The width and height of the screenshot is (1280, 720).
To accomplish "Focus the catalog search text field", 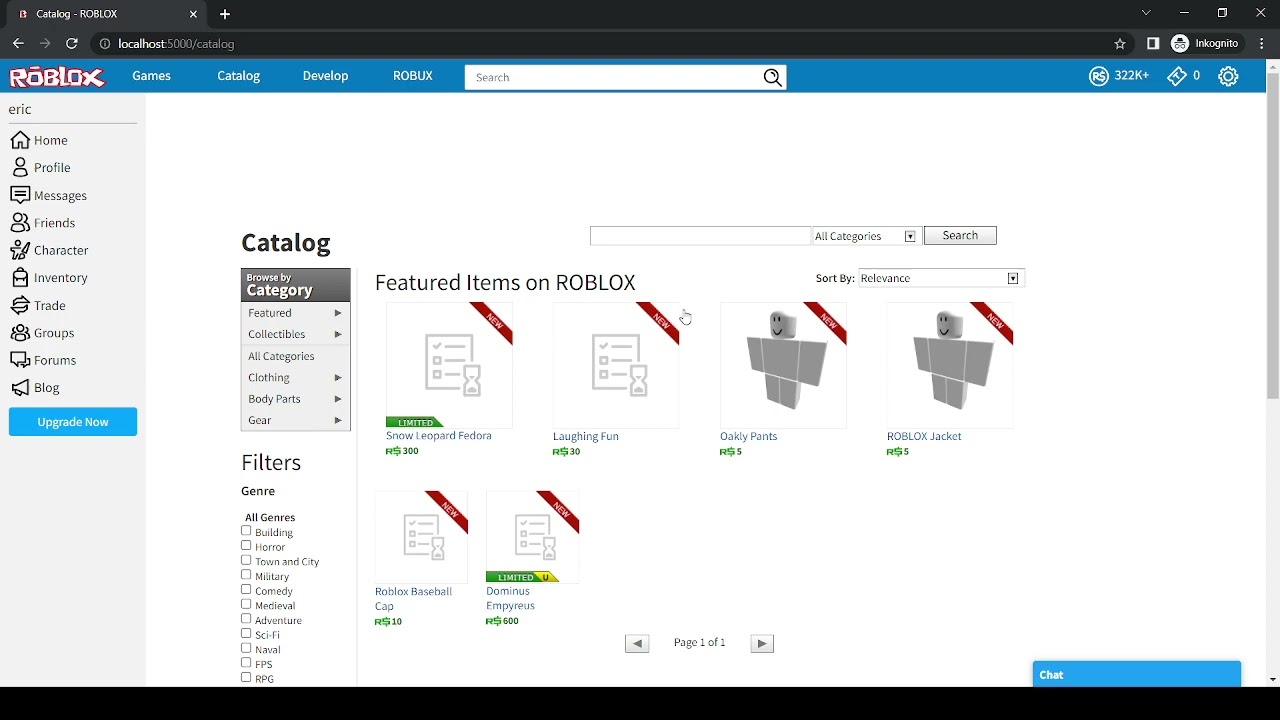I will pyautogui.click(x=700, y=236).
